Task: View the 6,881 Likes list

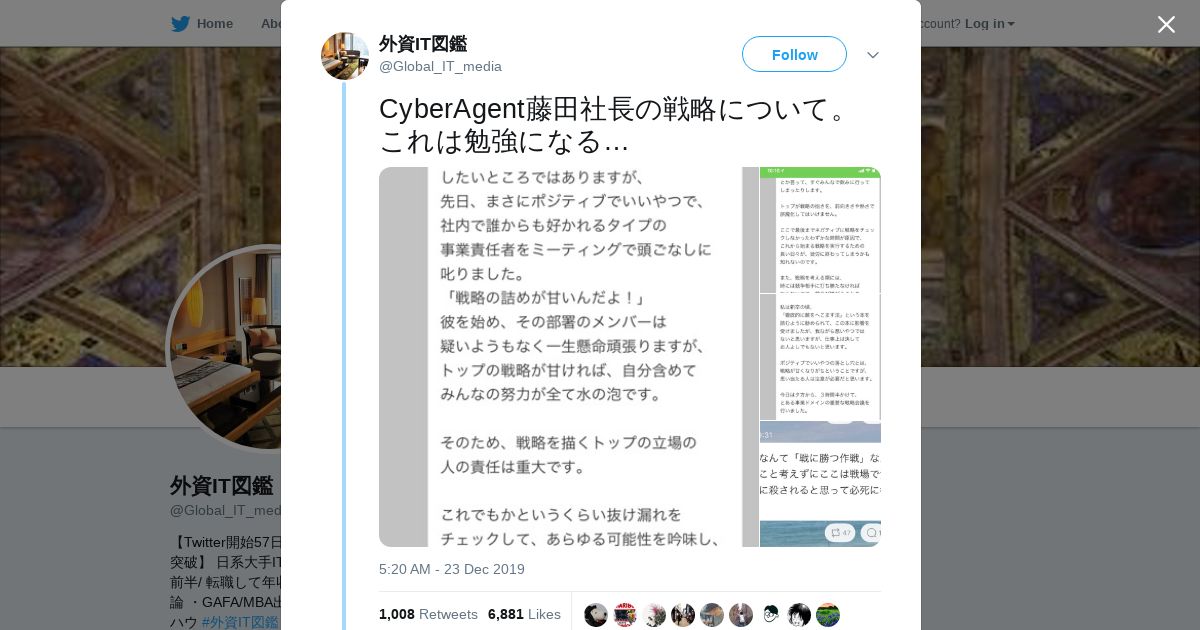Action: (x=524, y=614)
